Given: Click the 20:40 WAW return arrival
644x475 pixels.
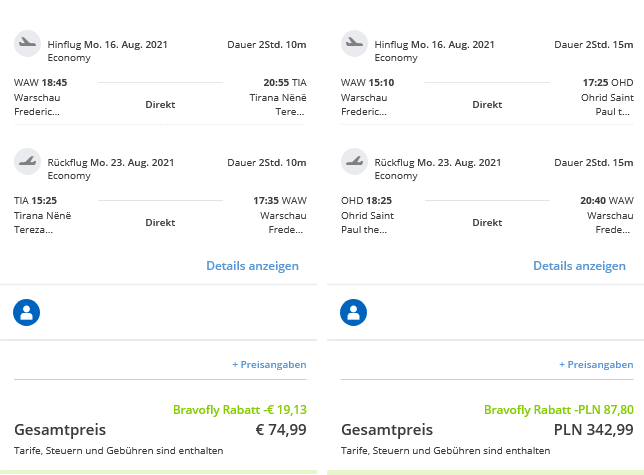Looking at the screenshot, I should pyautogui.click(x=607, y=201).
